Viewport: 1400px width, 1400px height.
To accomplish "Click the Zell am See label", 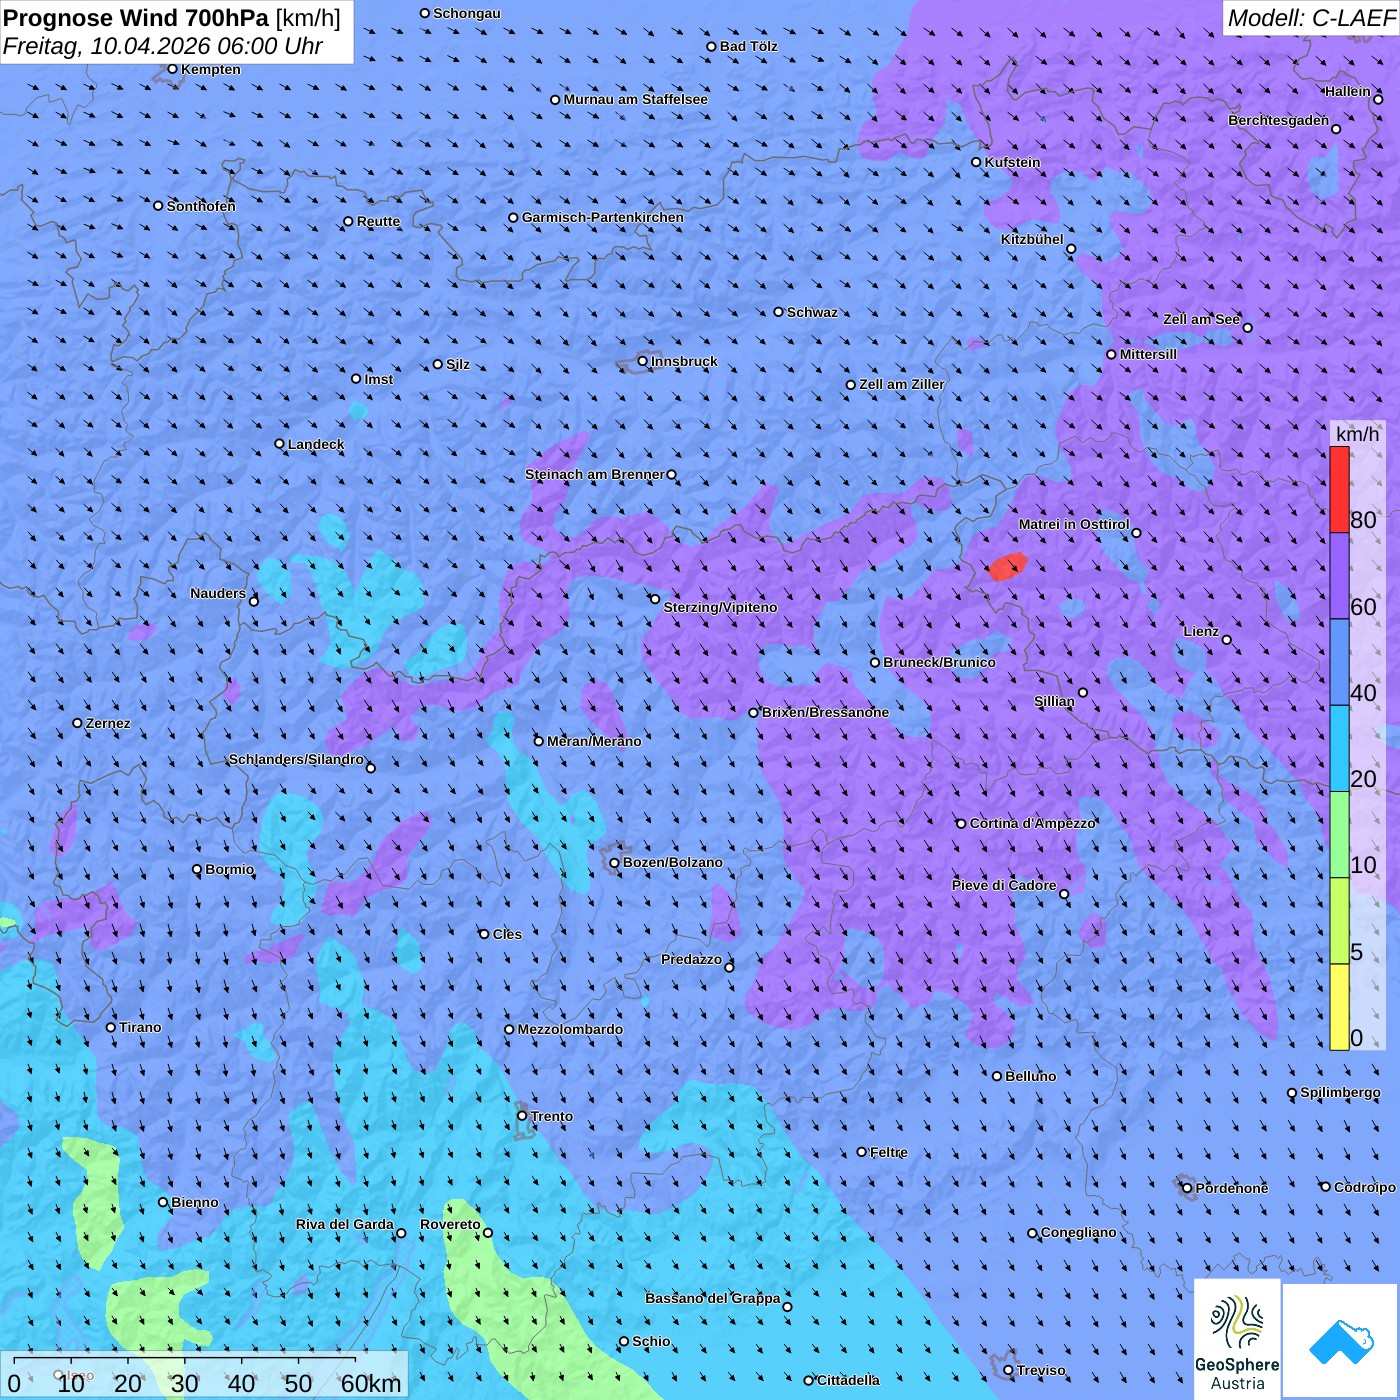I will pos(1201,319).
